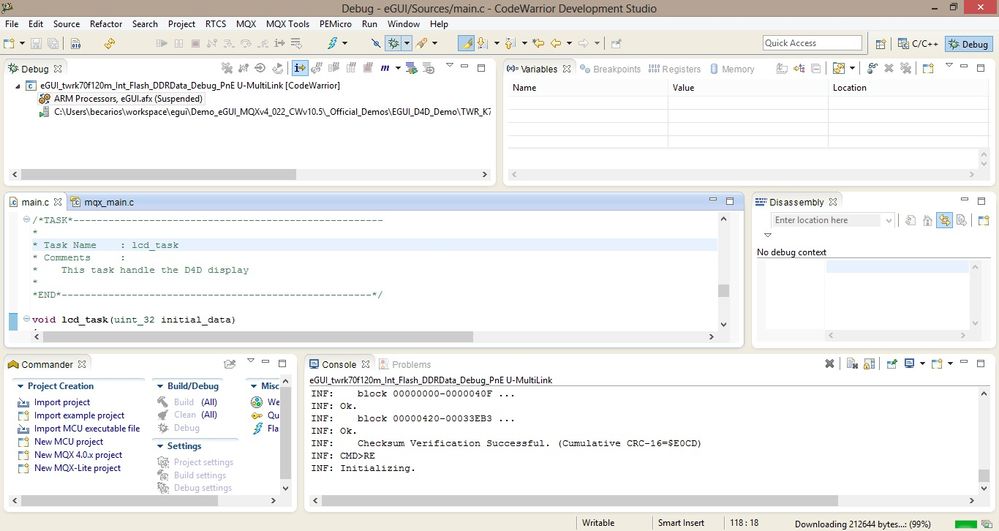The width and height of the screenshot is (999, 531).
Task: Open the Debug launch dropdown arrow
Action: click(406, 43)
